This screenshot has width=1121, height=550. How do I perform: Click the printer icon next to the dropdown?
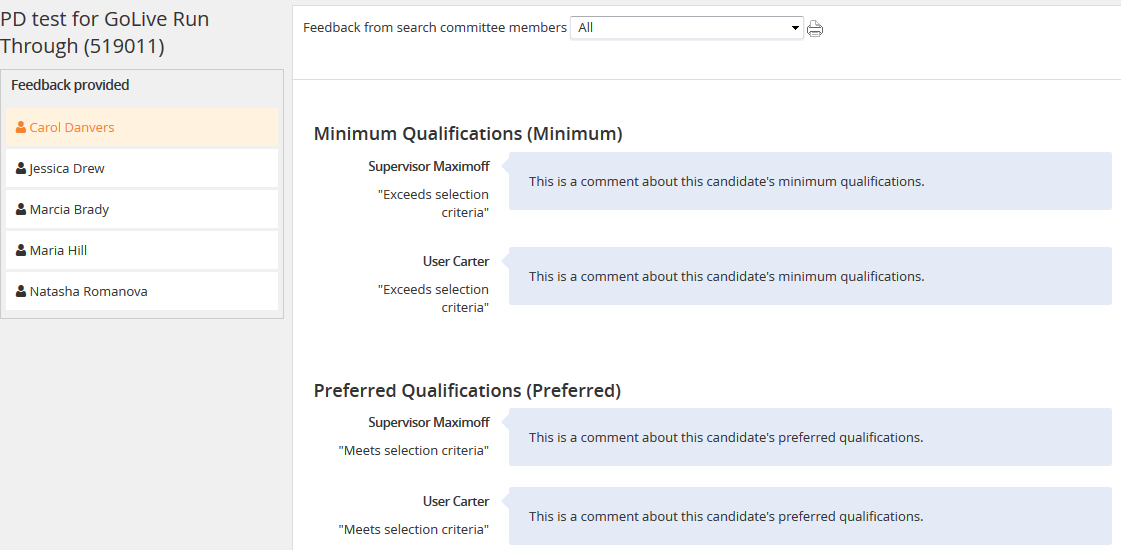tap(815, 29)
